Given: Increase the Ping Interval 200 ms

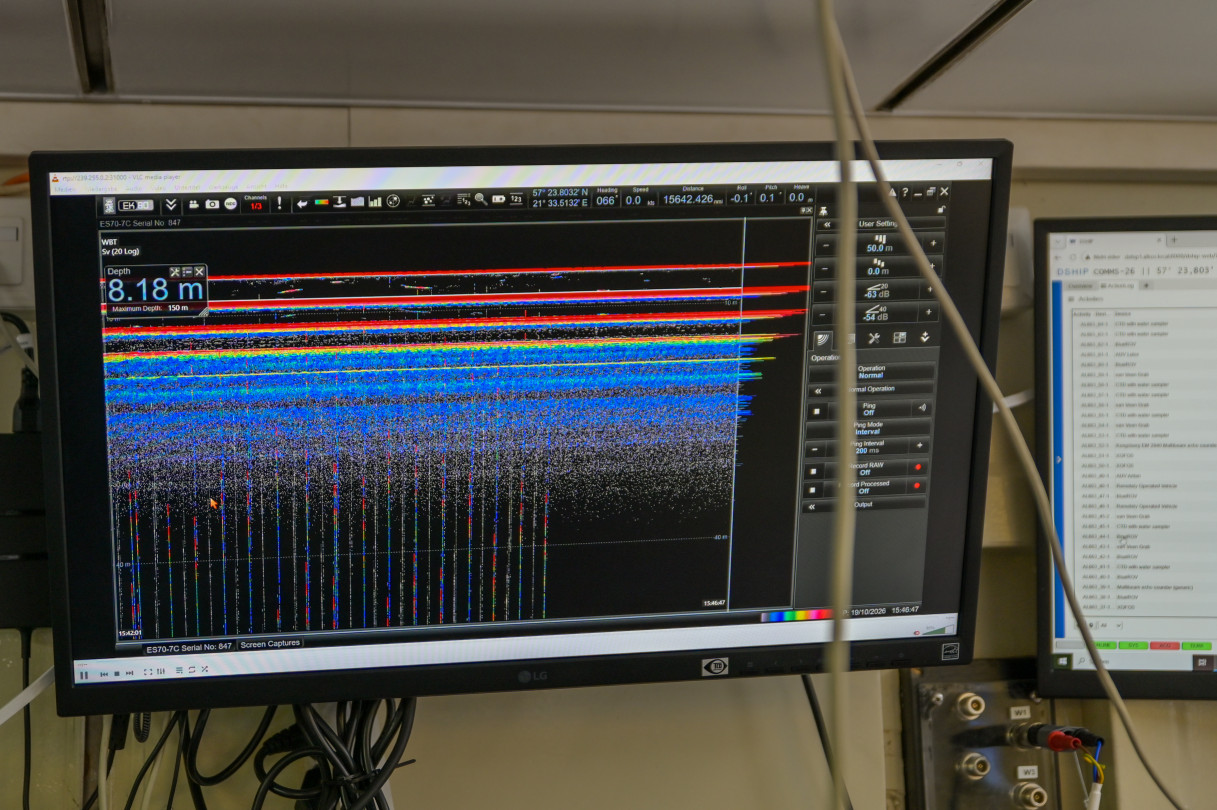Looking at the screenshot, I should pos(920,445).
